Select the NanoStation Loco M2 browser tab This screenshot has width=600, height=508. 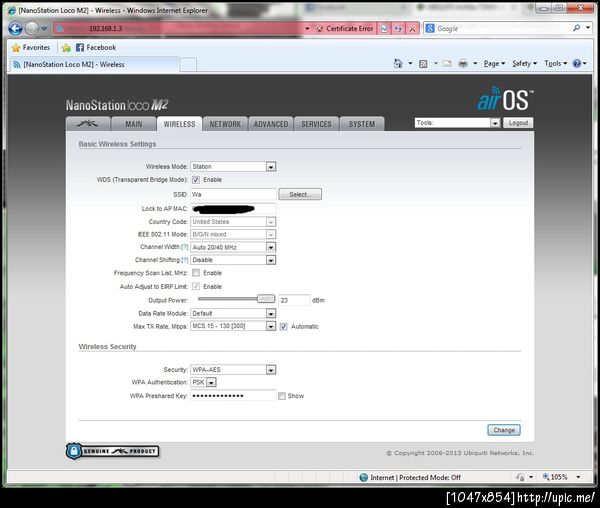coord(94,64)
